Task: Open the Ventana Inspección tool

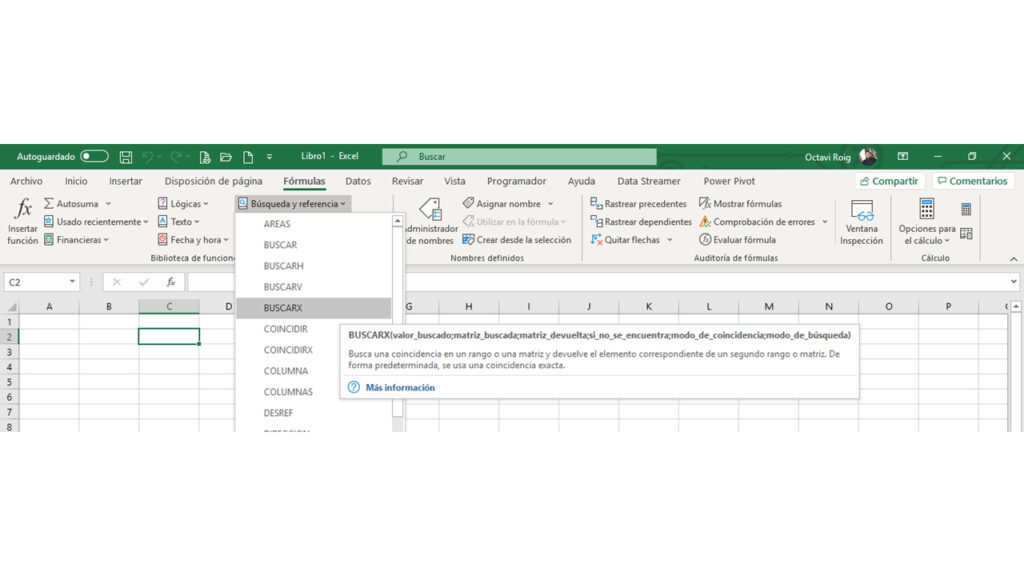Action: pos(860,221)
